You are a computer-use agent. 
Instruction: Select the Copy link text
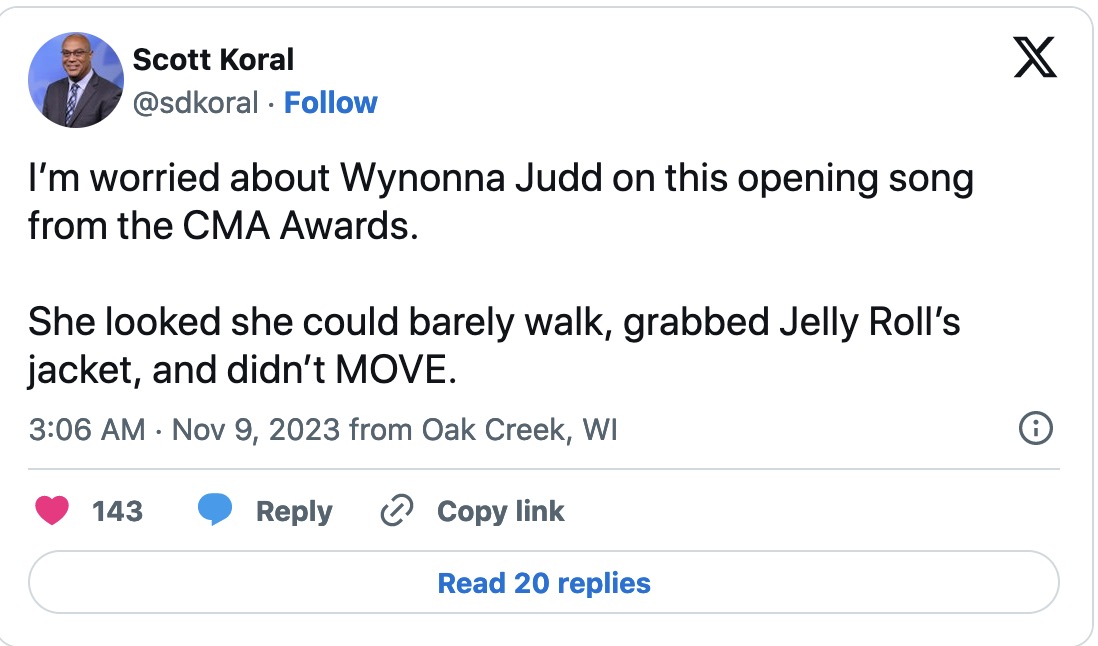click(x=500, y=511)
